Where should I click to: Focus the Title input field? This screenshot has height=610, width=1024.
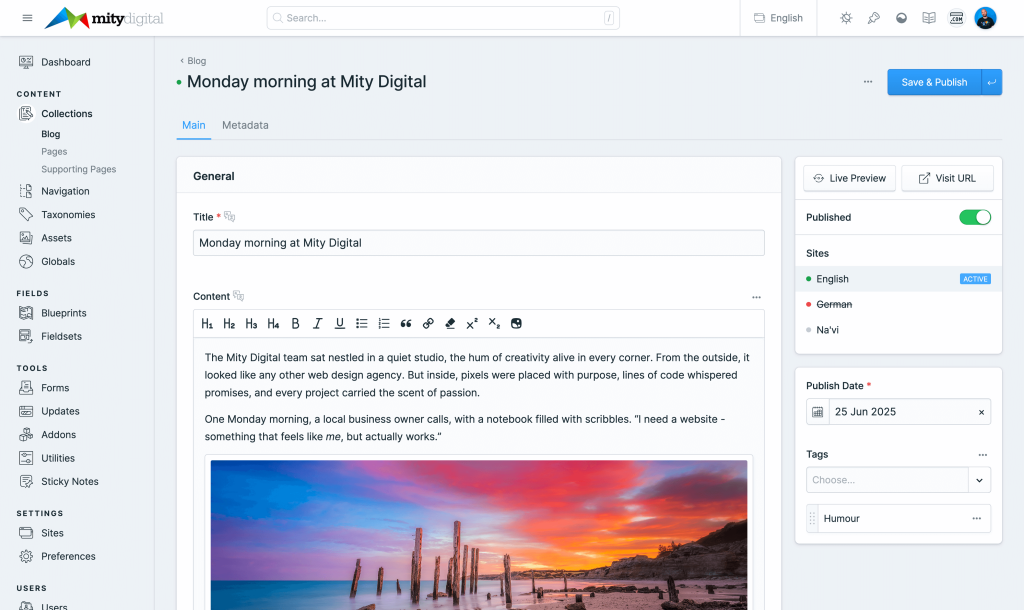479,243
